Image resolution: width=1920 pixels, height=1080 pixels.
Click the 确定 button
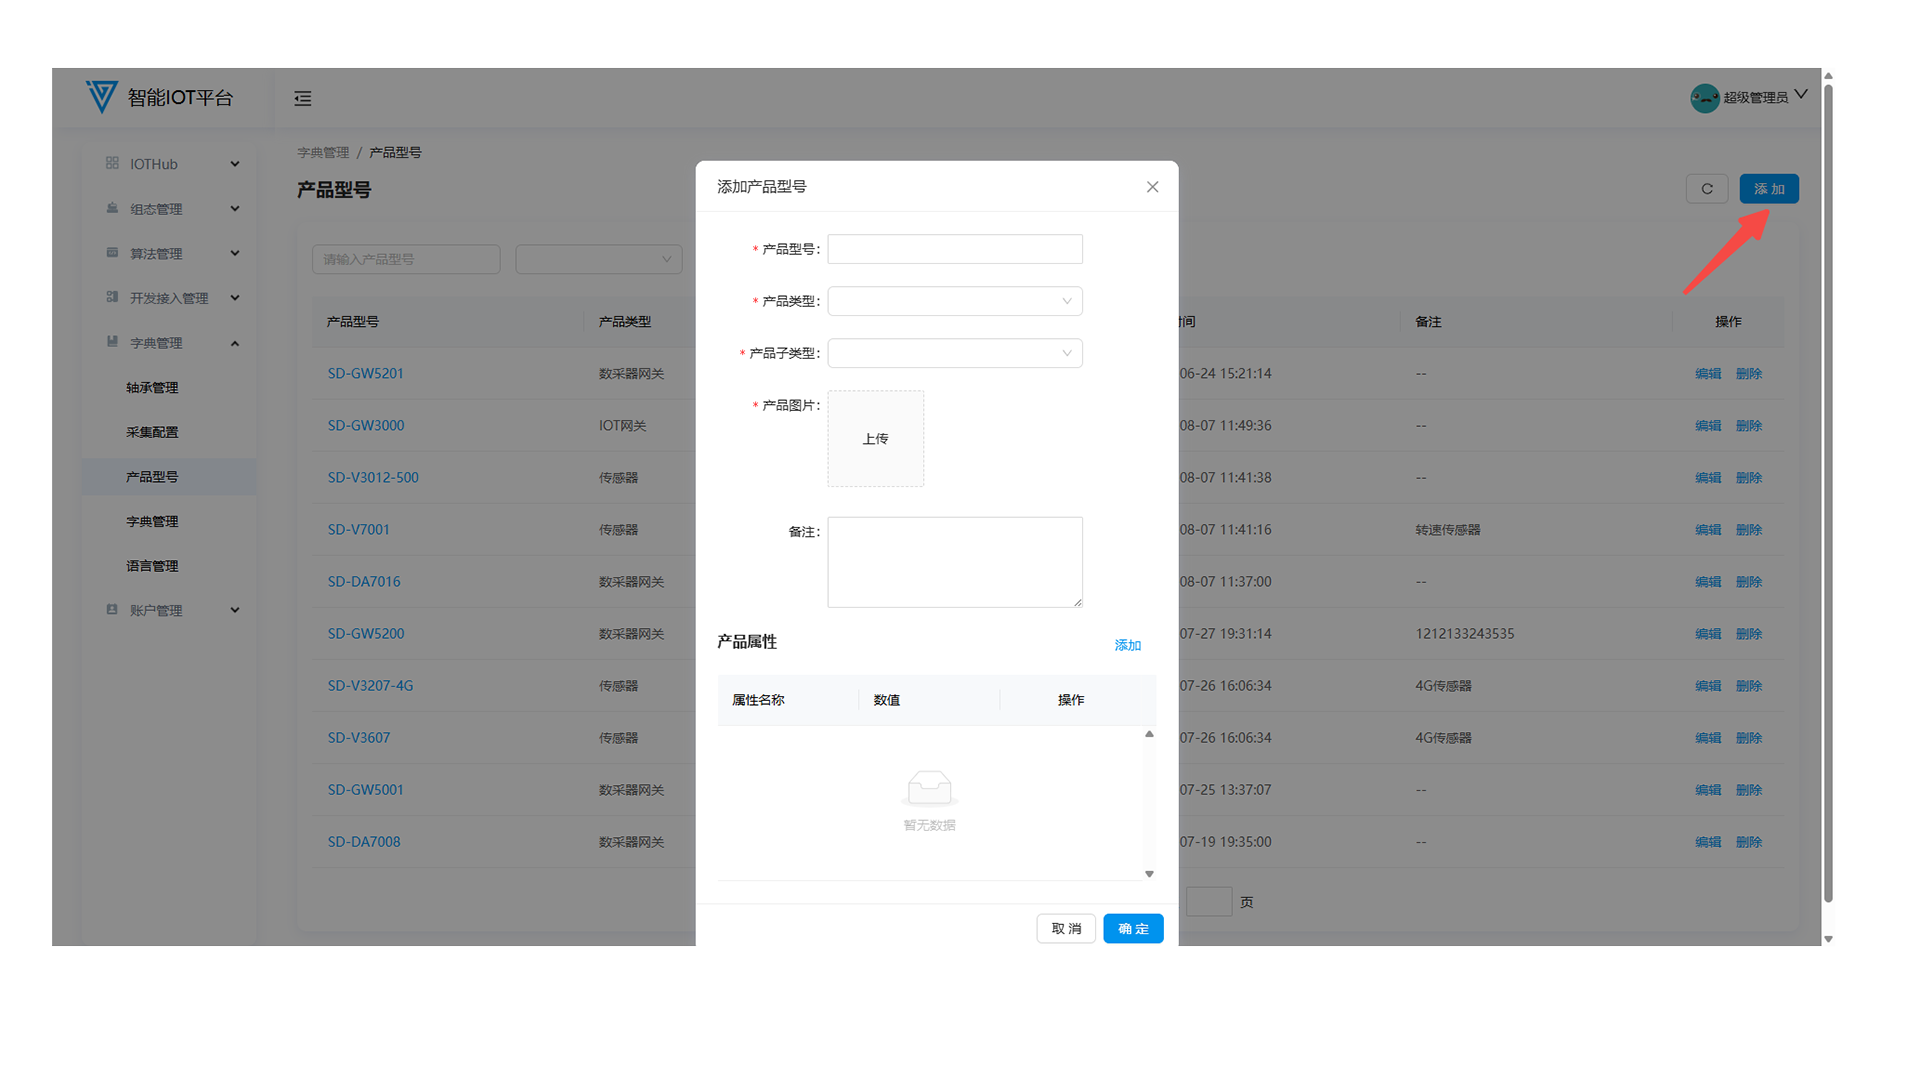point(1132,929)
